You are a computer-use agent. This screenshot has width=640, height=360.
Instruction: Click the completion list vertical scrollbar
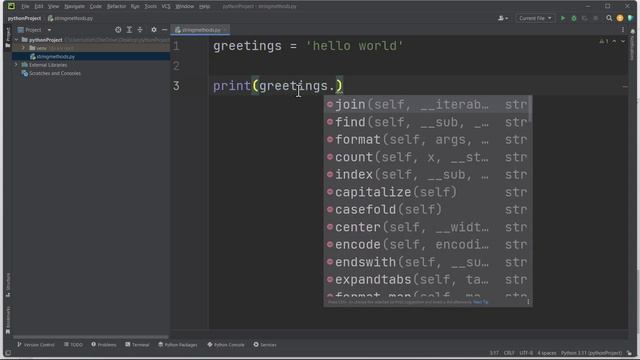530,109
